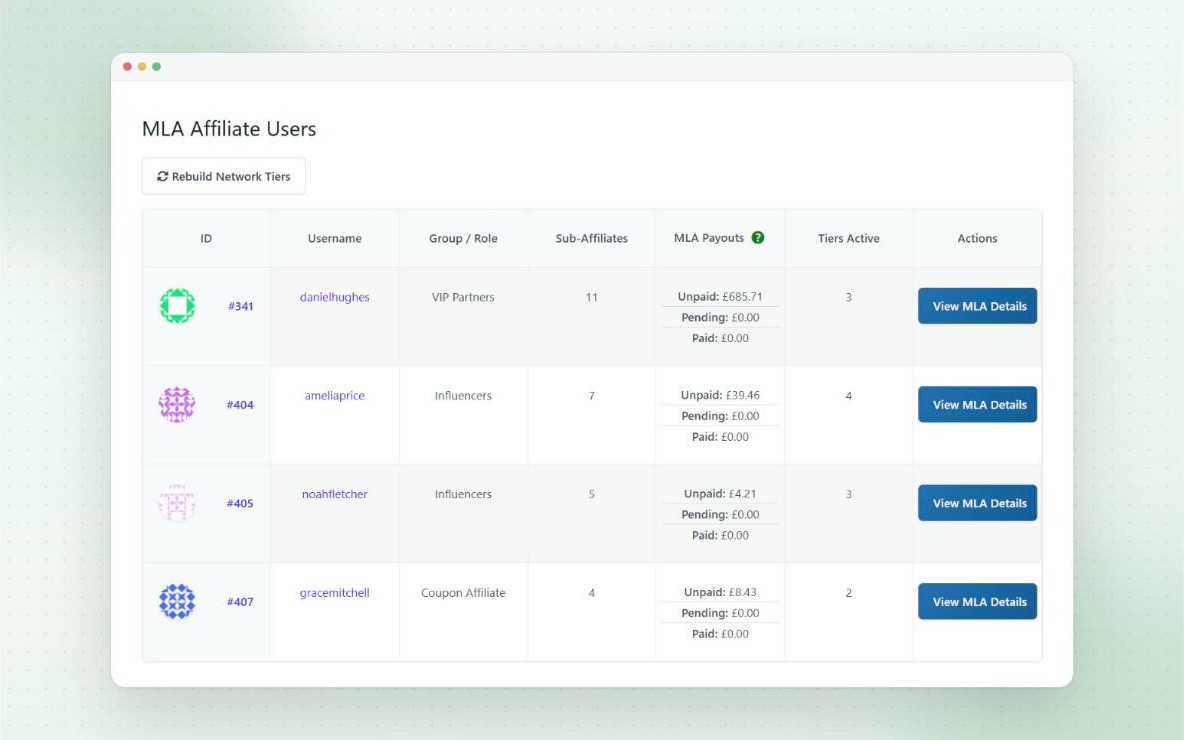1184x740 pixels.
Task: Click ameliaprice's purple avatar icon
Action: [x=177, y=405]
